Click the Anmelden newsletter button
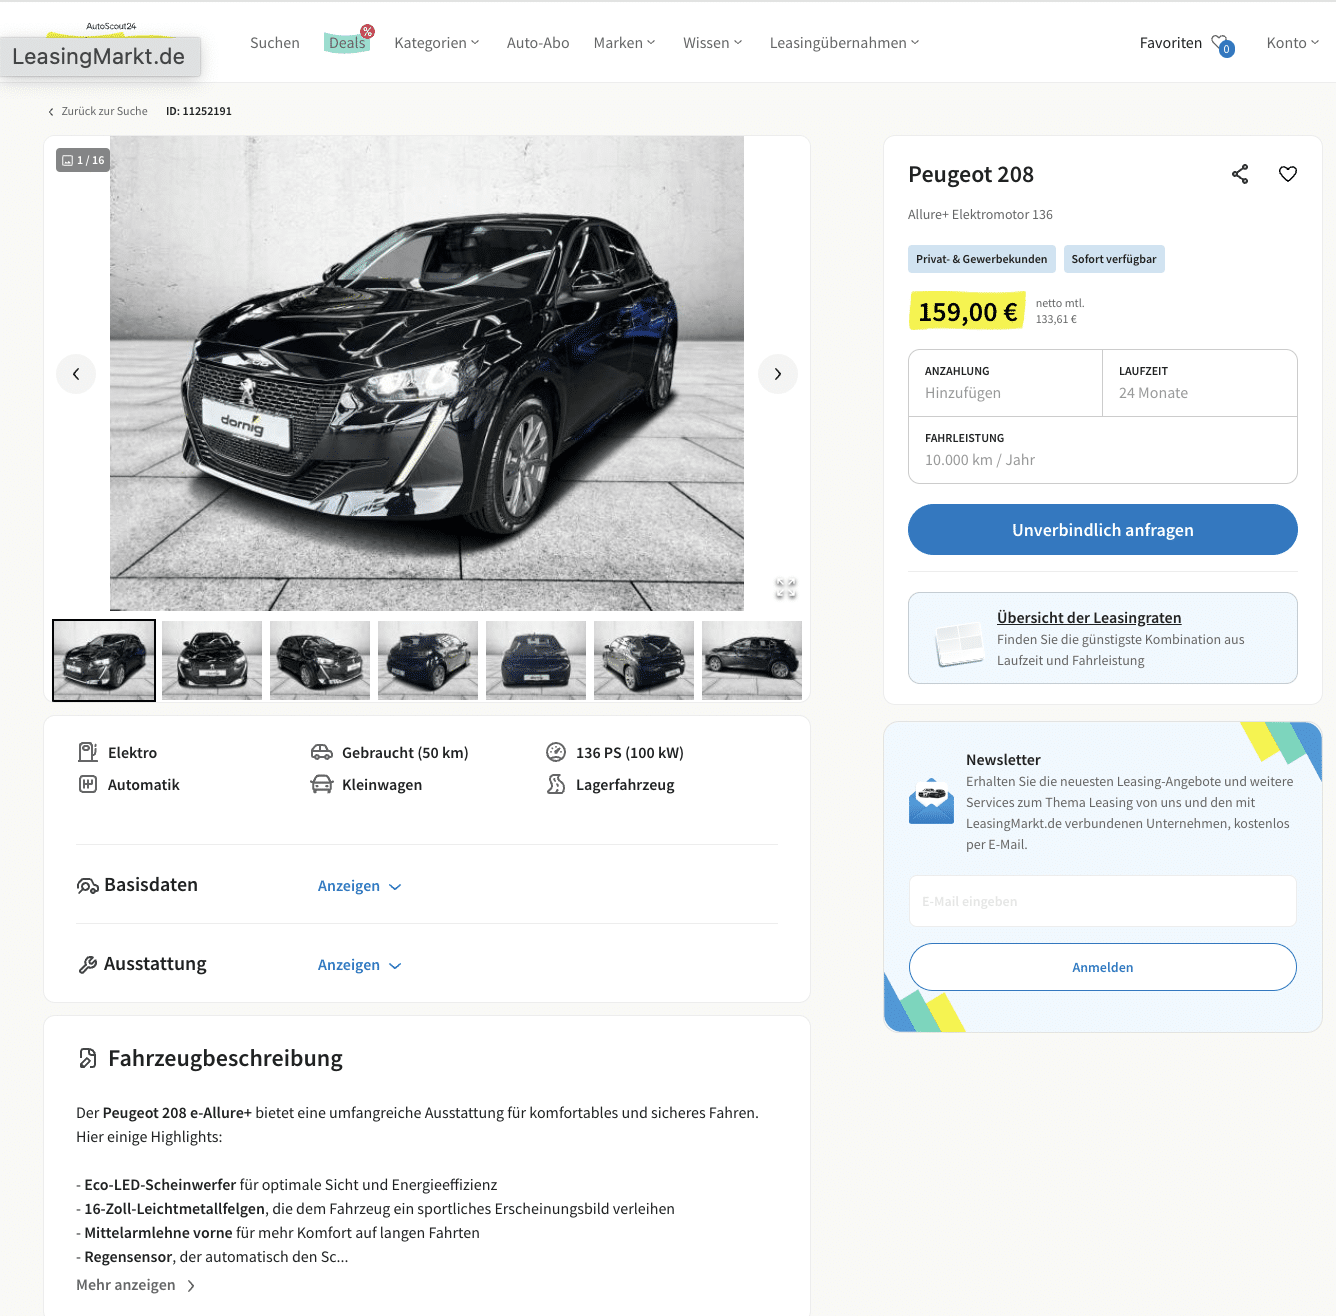 1103,967
